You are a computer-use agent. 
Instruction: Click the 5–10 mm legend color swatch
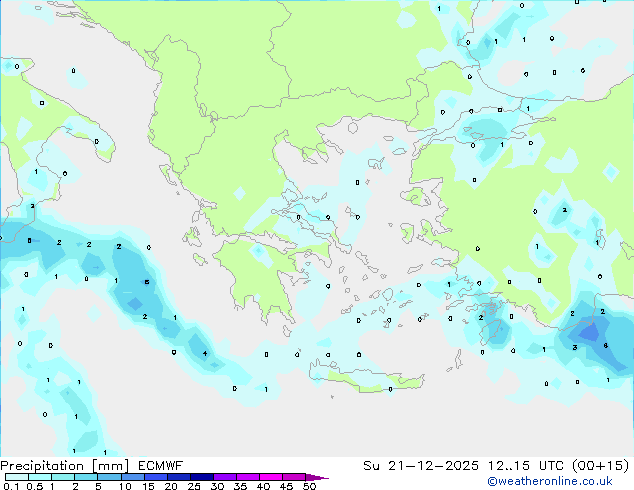[x=109, y=477]
